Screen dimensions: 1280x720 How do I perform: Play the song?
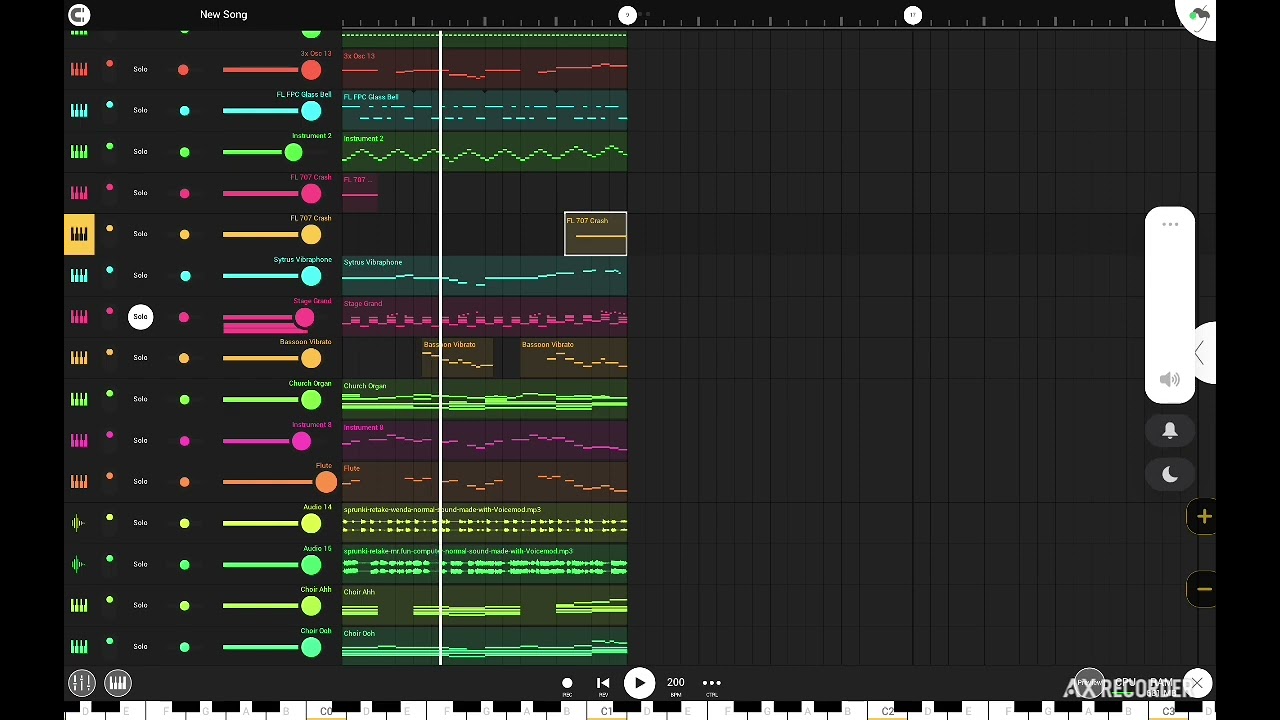click(639, 683)
